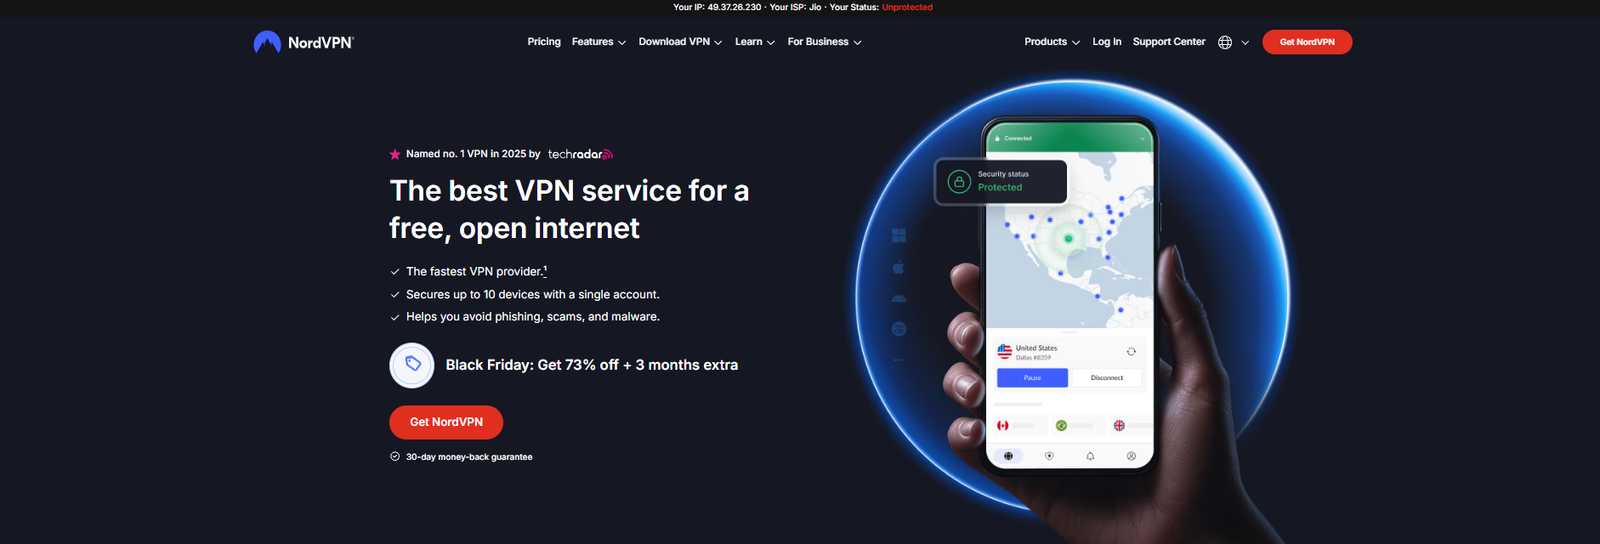Click the NordVPN mountain logo
This screenshot has width=1600, height=544.
[267, 42]
